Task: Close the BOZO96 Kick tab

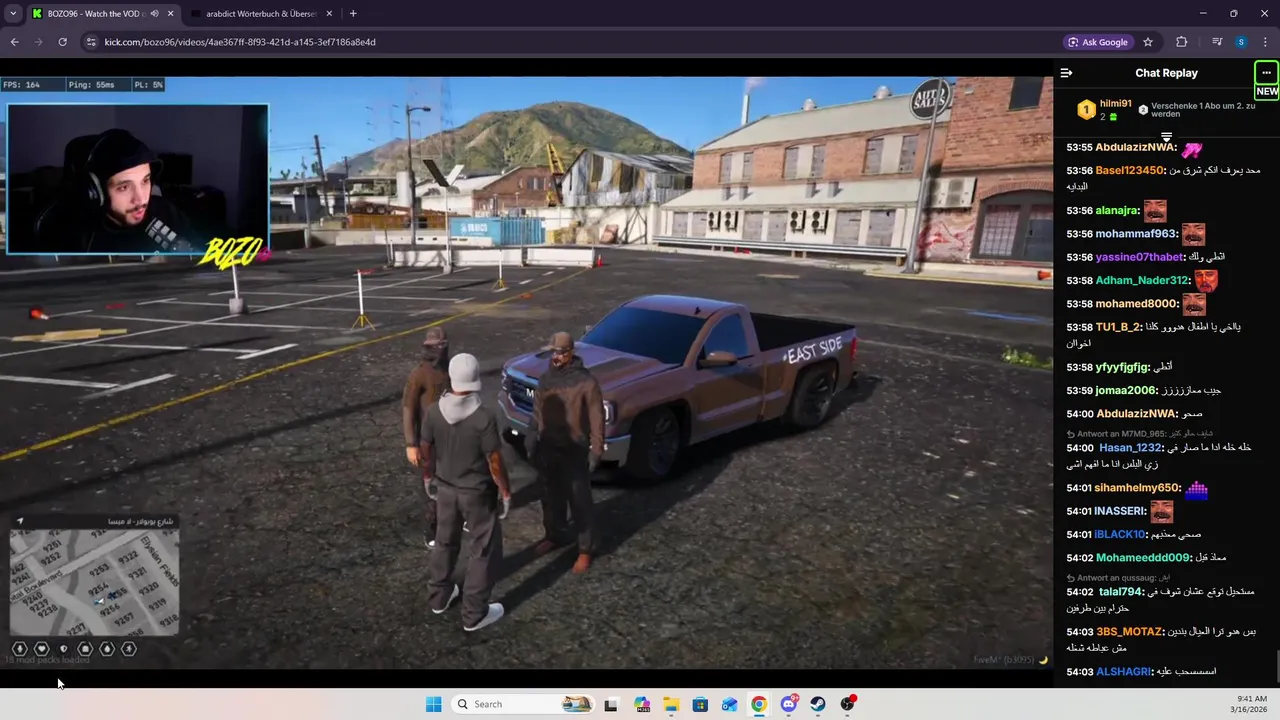Action: [x=170, y=14]
